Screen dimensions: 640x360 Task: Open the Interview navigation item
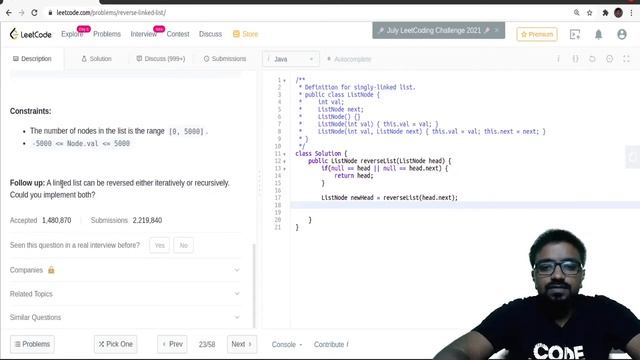(x=144, y=34)
